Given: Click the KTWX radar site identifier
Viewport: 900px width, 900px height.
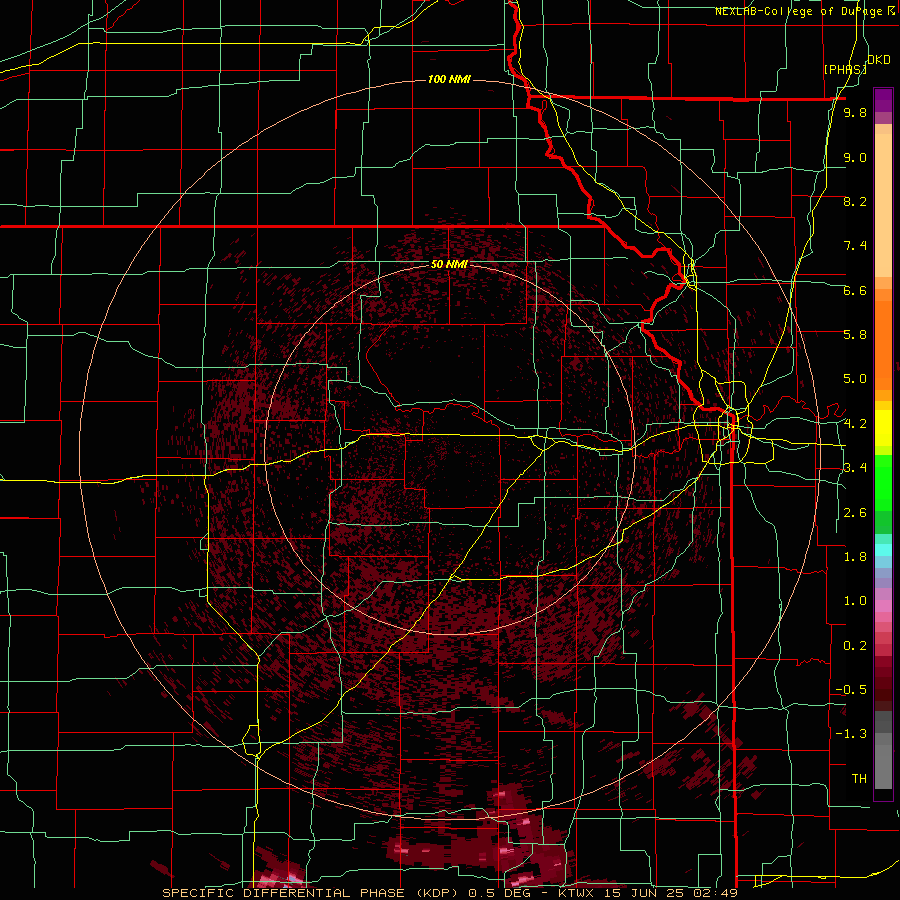Looking at the screenshot, I should click(577, 893).
